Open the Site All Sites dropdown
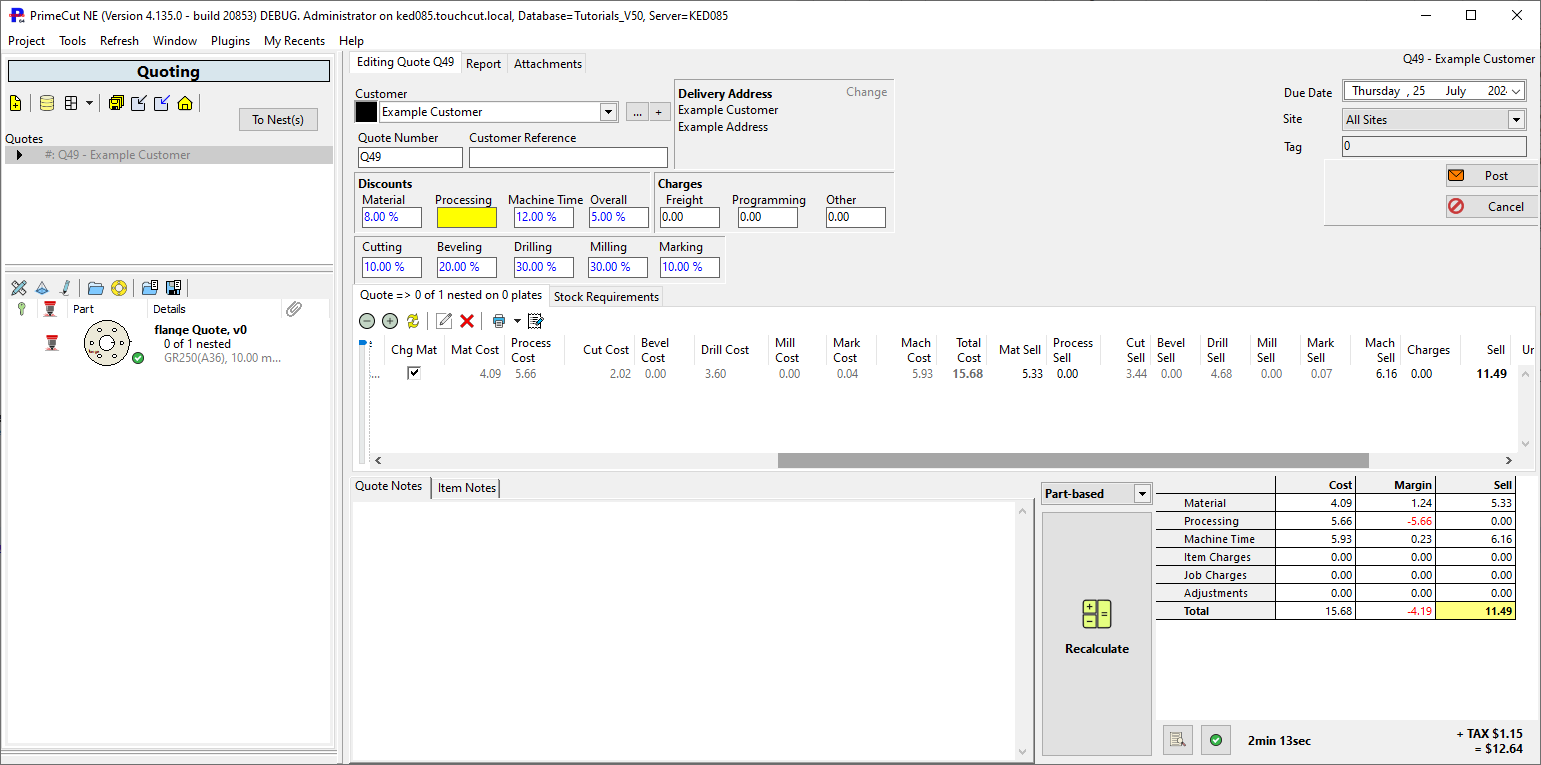1541x765 pixels. click(1517, 120)
